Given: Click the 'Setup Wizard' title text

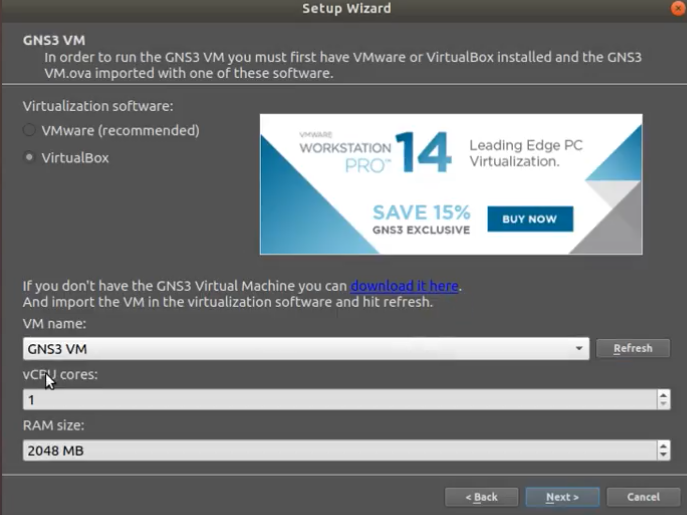Looking at the screenshot, I should (x=347, y=8).
